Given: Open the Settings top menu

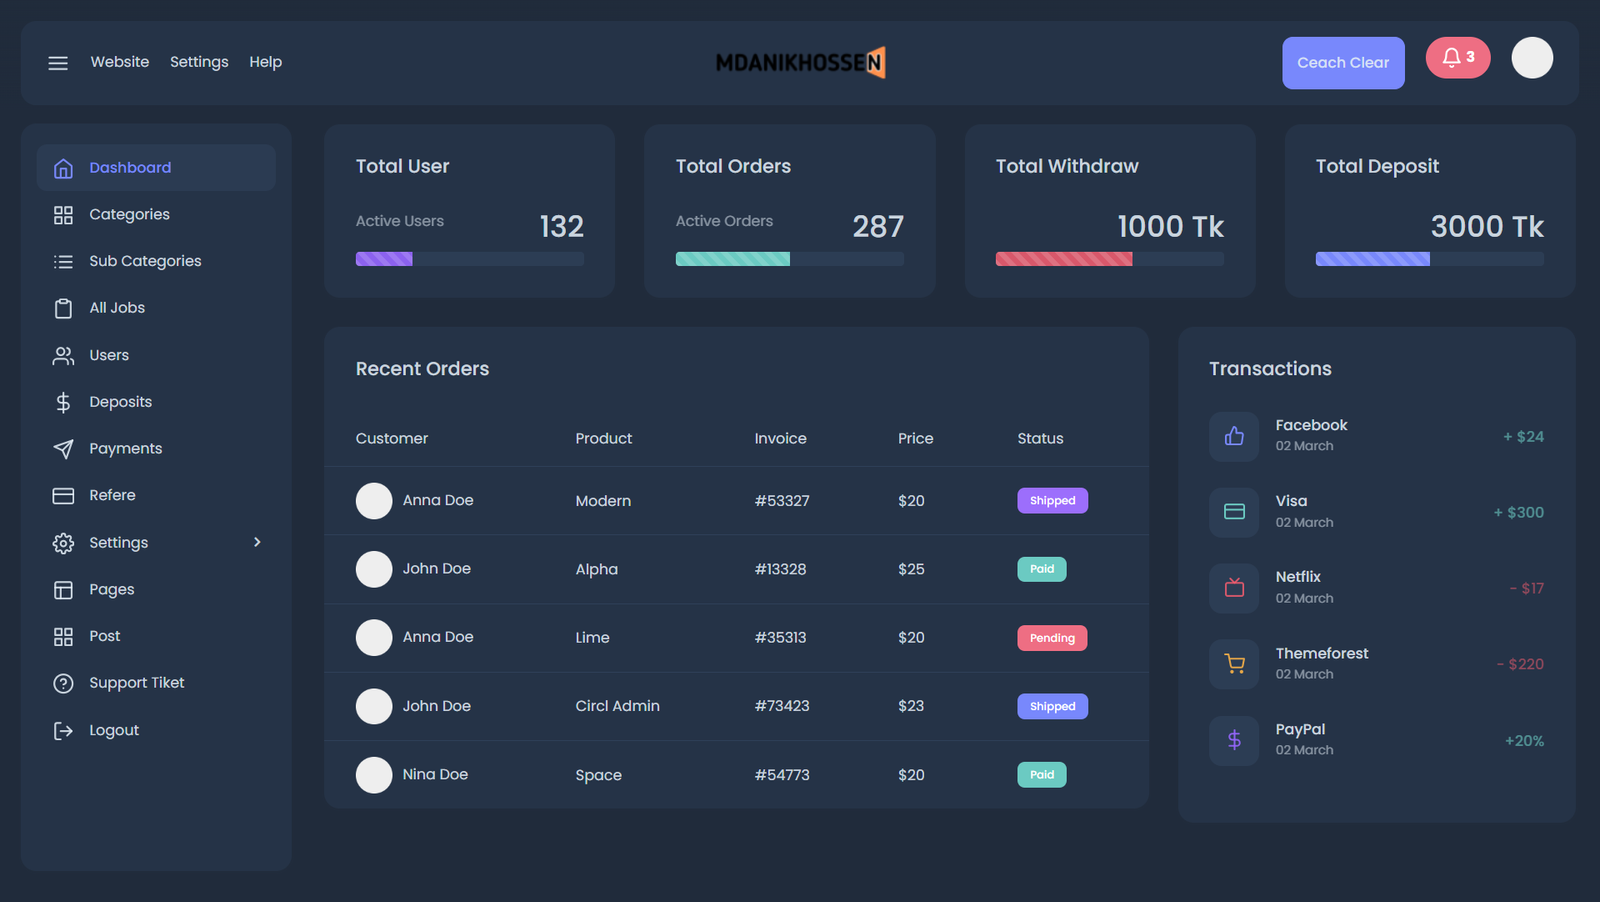Looking at the screenshot, I should 199,62.
